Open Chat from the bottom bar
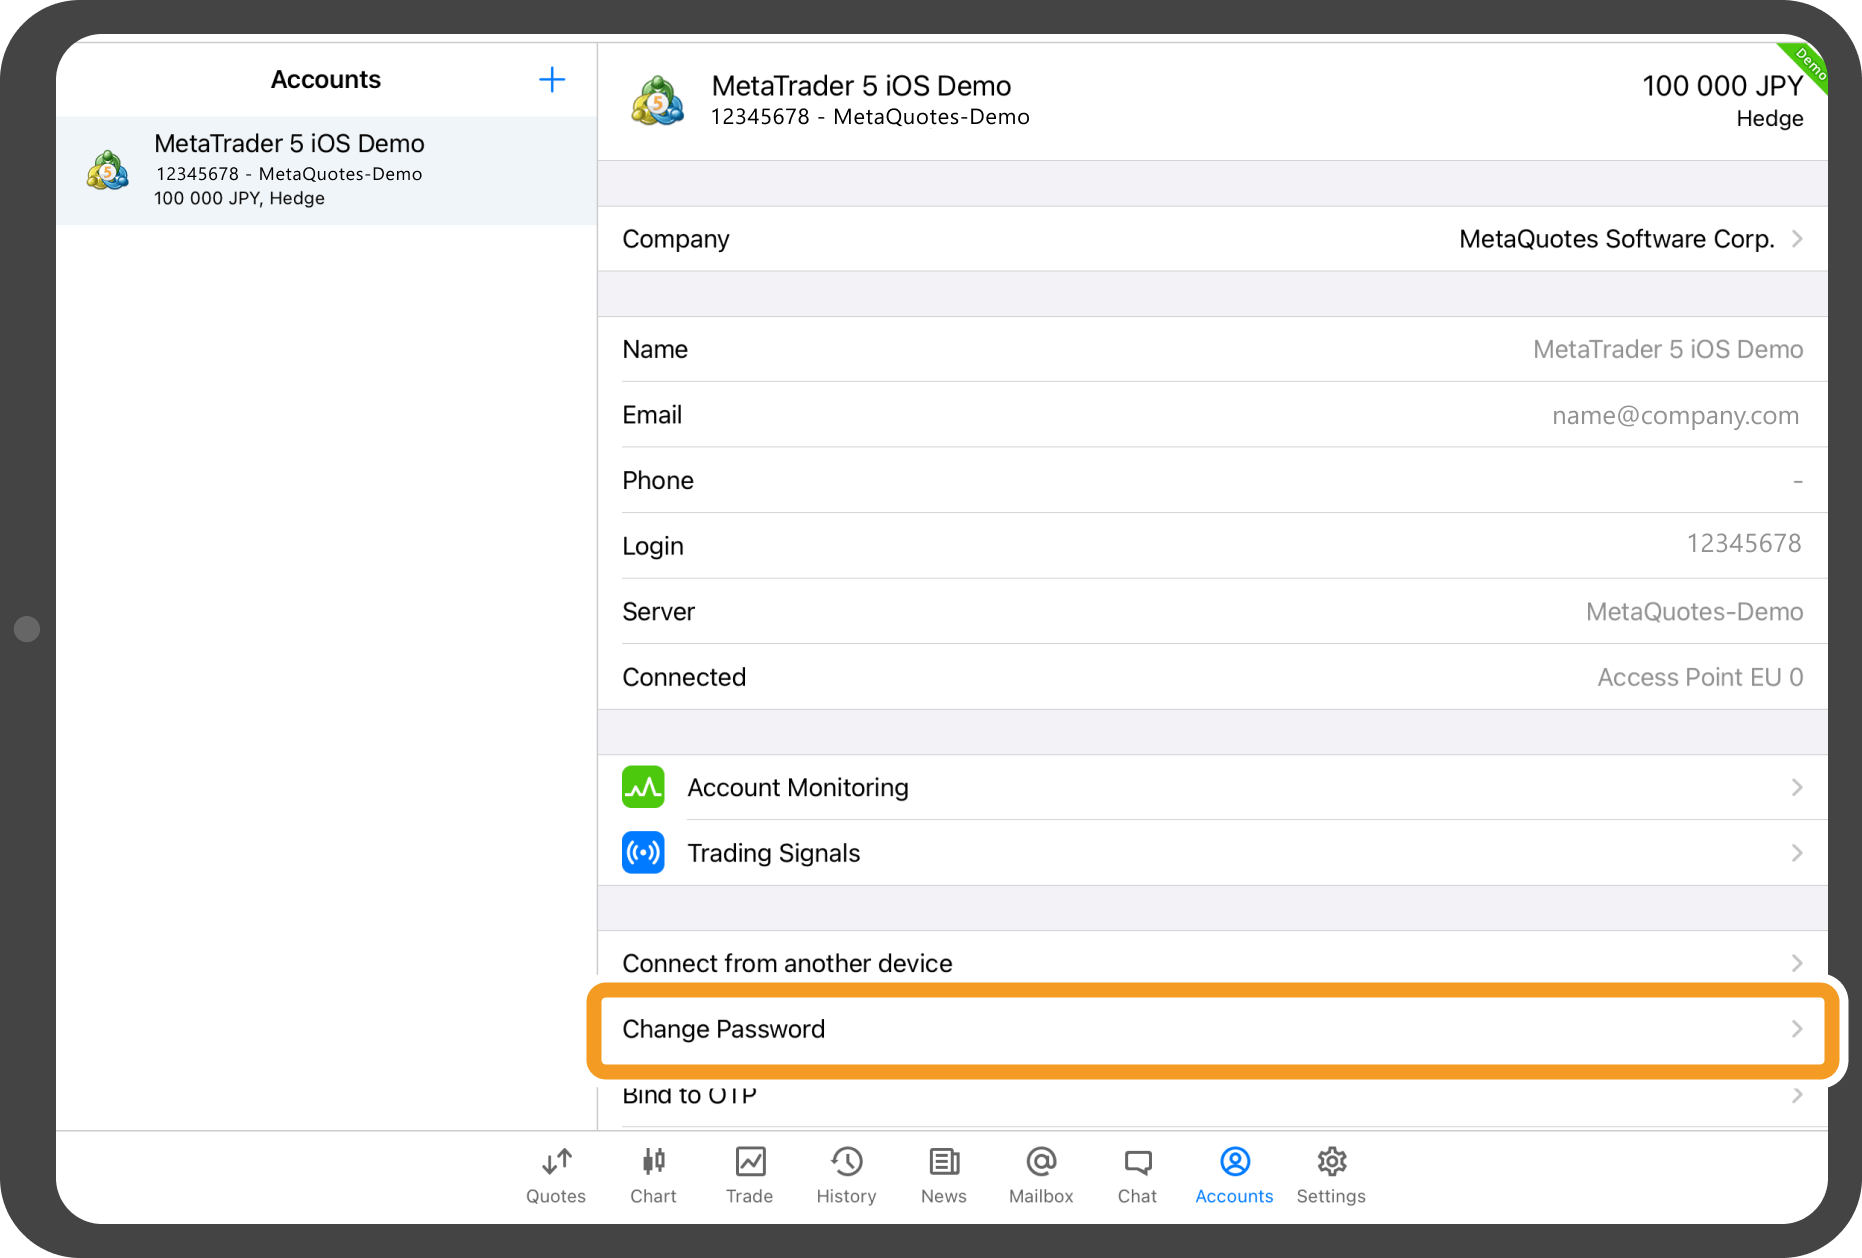Viewport: 1862px width, 1258px height. coord(1137,1175)
